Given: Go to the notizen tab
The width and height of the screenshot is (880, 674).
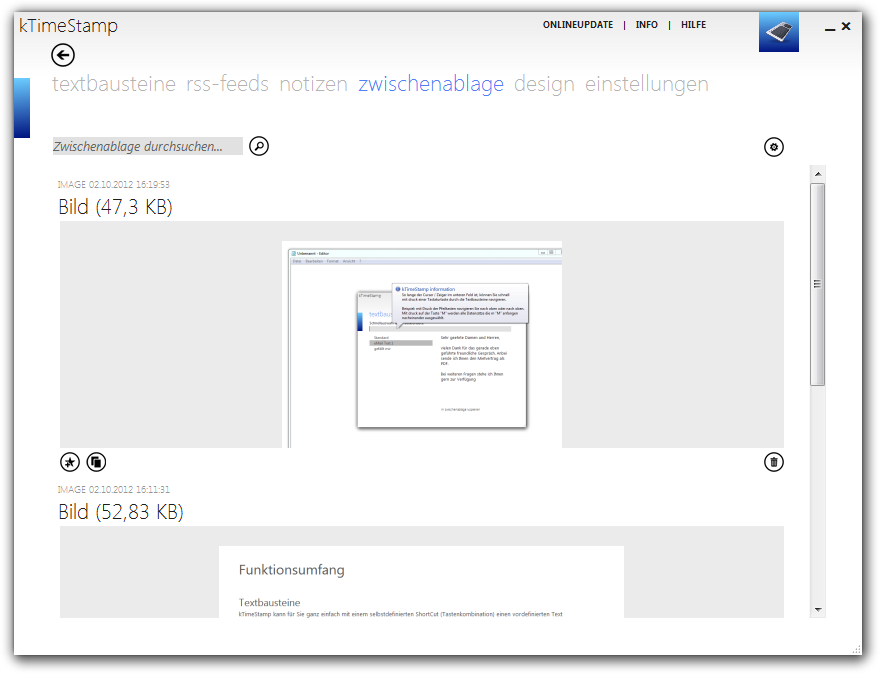Looking at the screenshot, I should (314, 84).
